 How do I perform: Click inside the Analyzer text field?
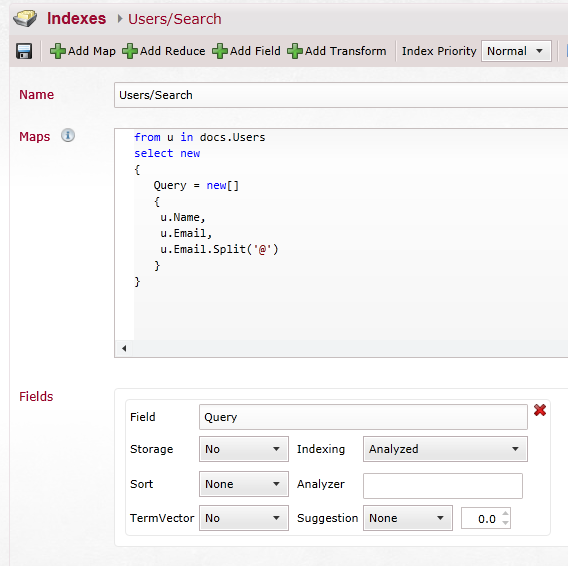point(443,486)
